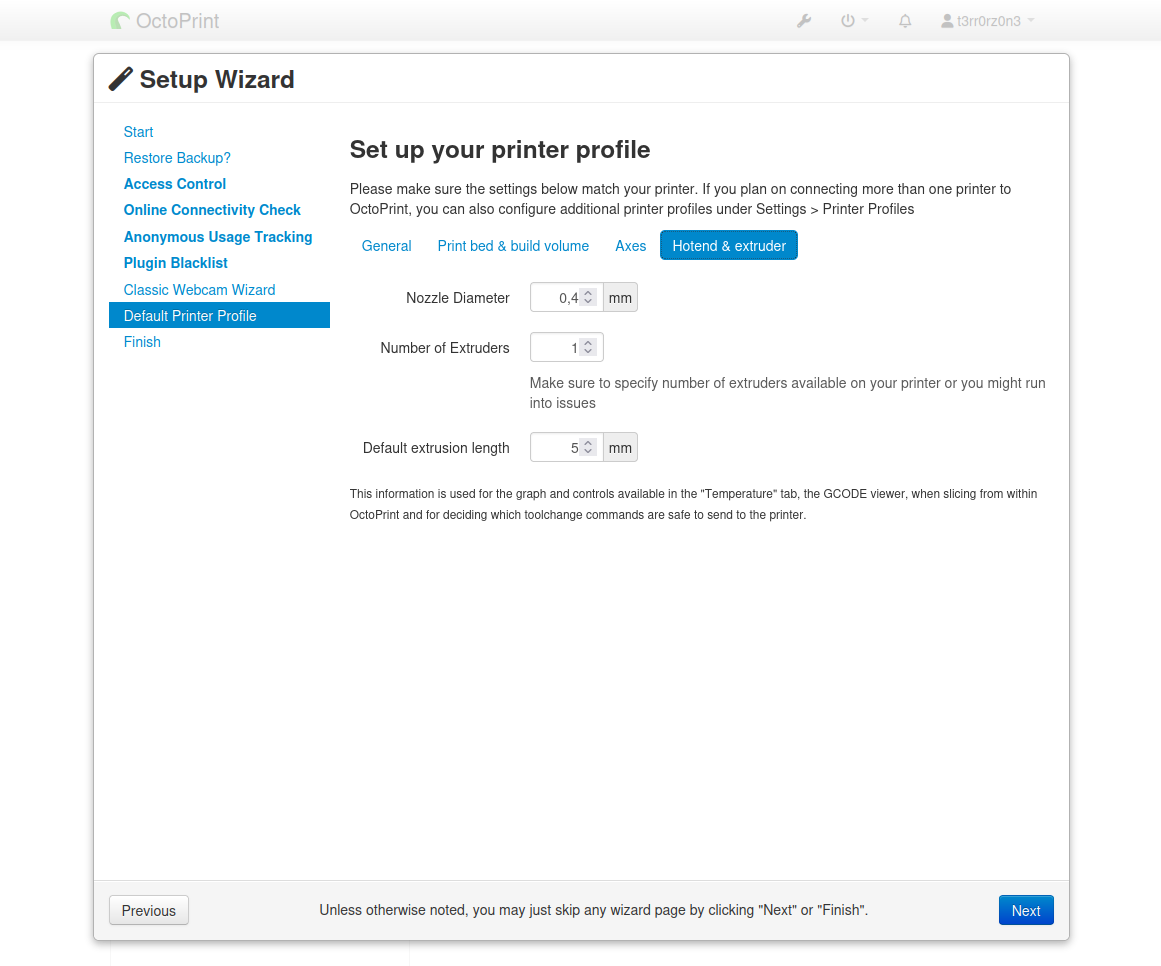Switch to the General tab

click(x=386, y=246)
